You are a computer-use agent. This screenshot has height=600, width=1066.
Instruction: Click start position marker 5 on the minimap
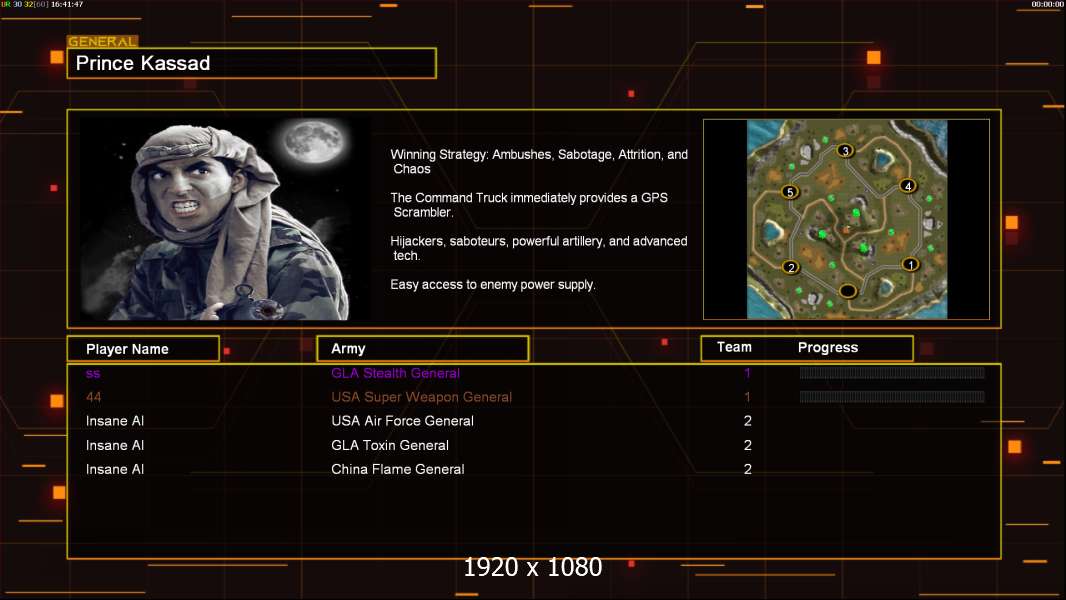[789, 192]
